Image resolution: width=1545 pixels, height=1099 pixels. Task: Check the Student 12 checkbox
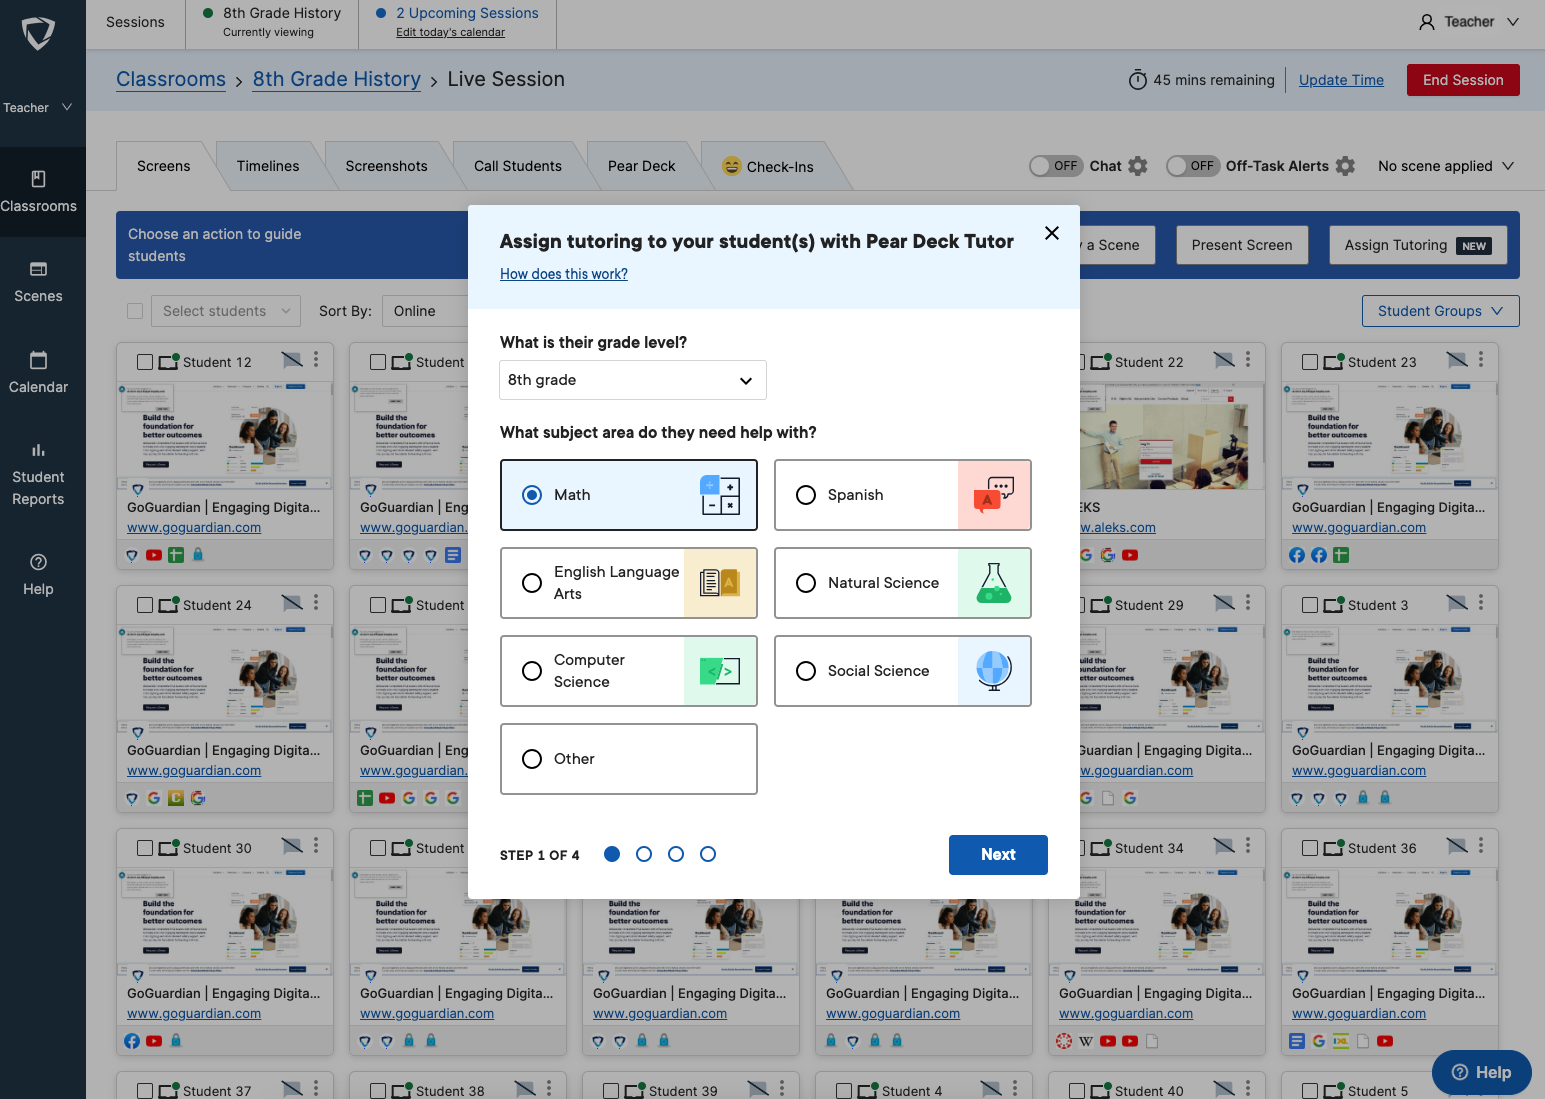point(145,362)
